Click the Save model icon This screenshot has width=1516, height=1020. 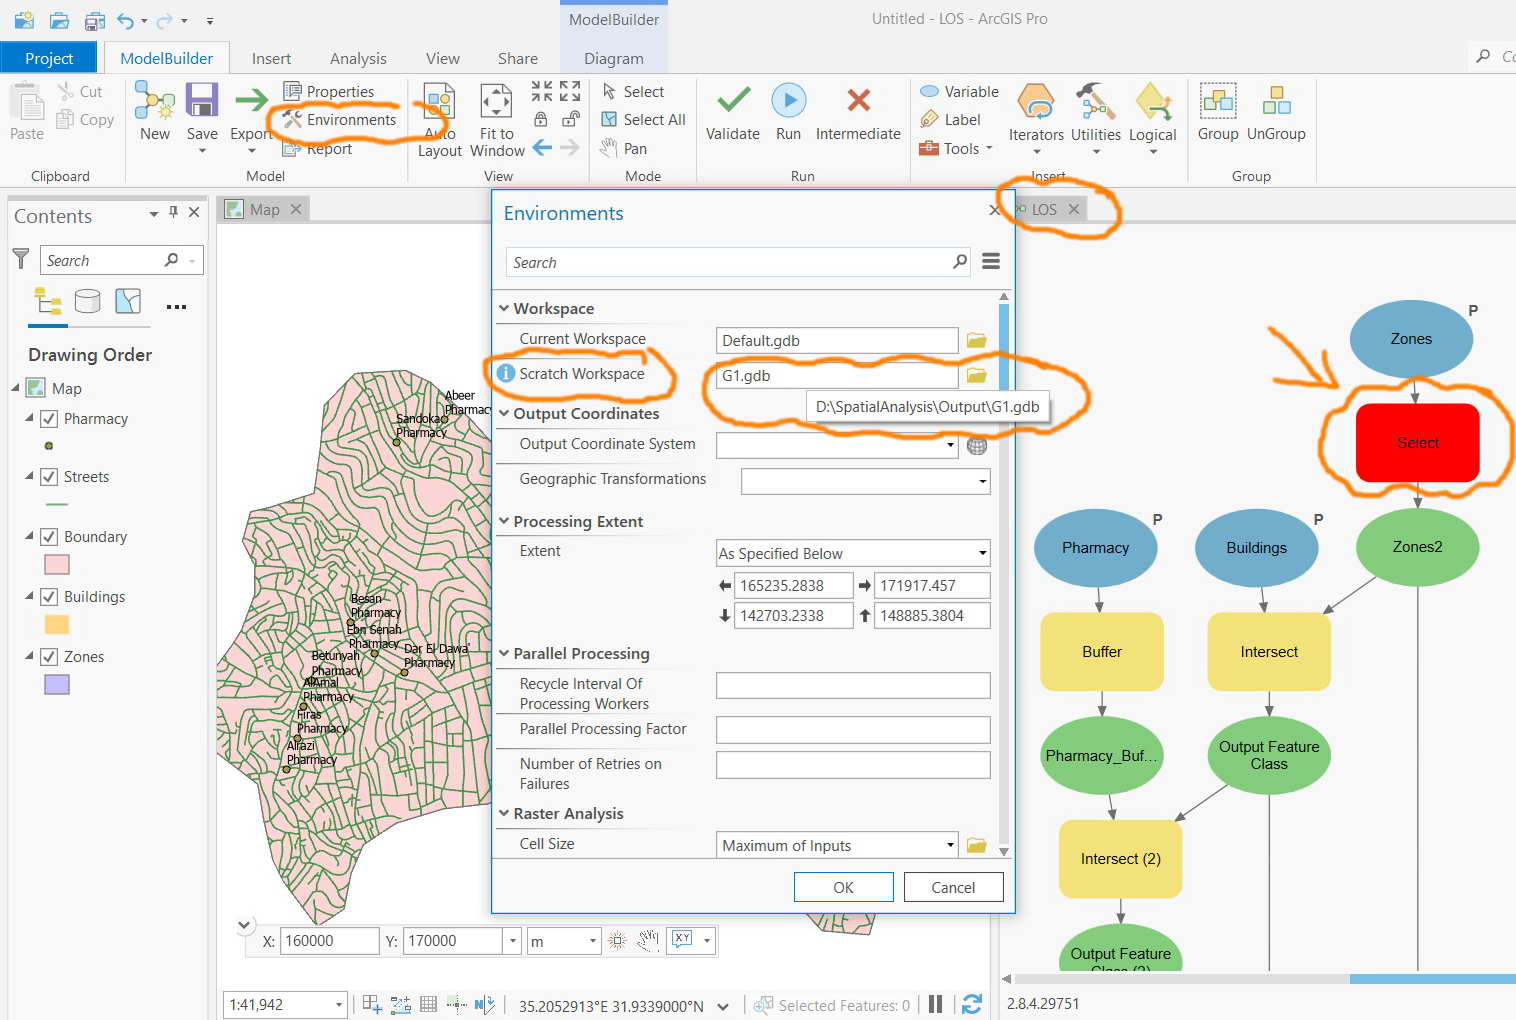click(x=202, y=101)
